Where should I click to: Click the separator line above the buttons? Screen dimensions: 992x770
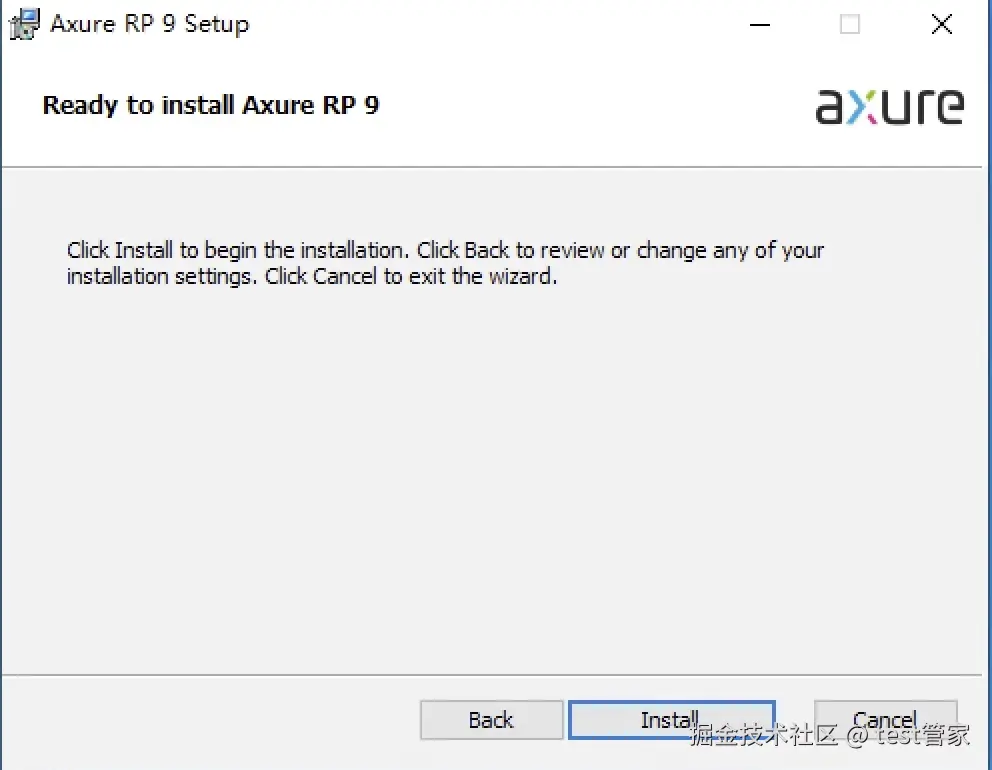click(496, 675)
